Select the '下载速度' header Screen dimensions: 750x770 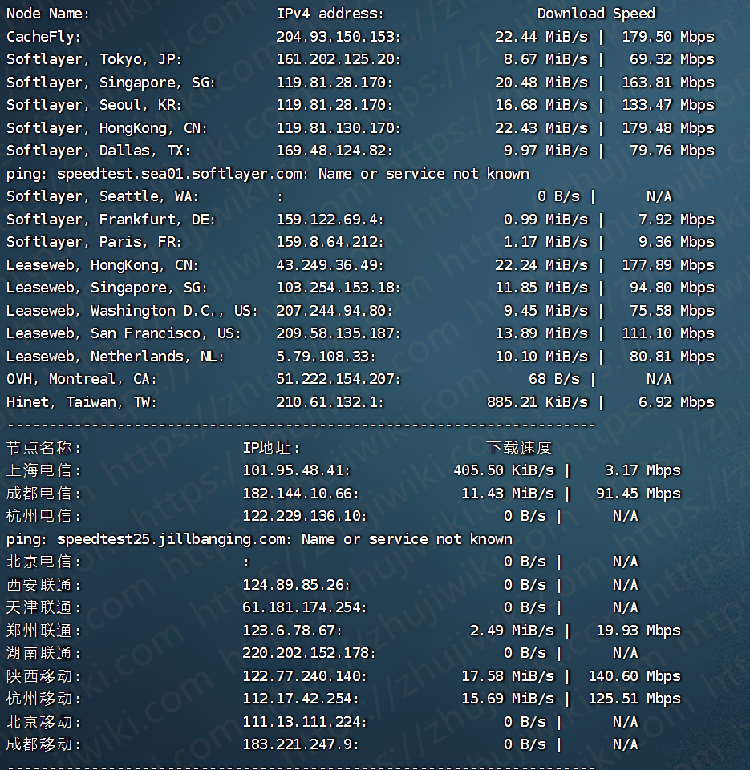click(519, 448)
